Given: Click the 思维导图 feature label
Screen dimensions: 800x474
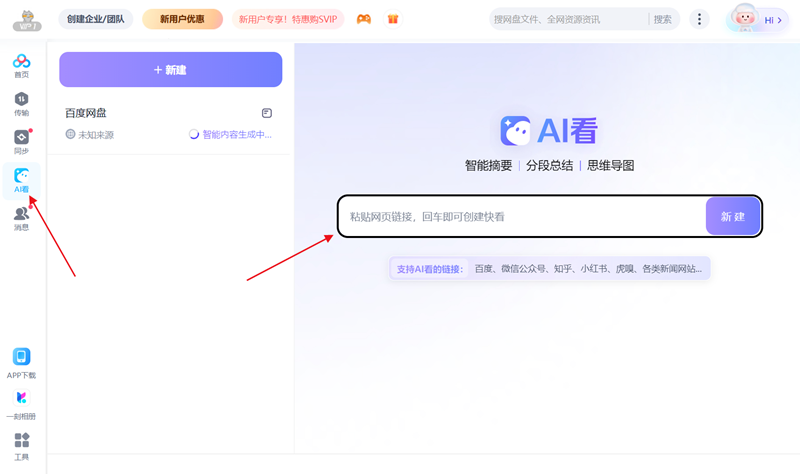Looking at the screenshot, I should (x=611, y=165).
